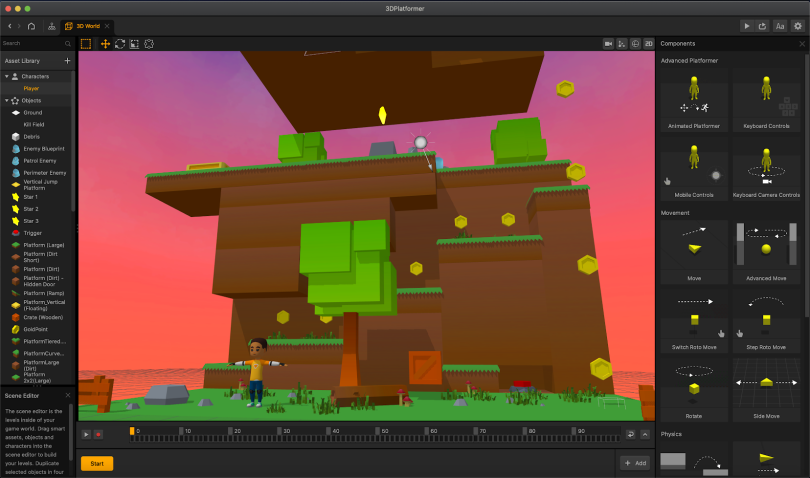Click the orange Start button
The width and height of the screenshot is (810, 478).
[97, 463]
